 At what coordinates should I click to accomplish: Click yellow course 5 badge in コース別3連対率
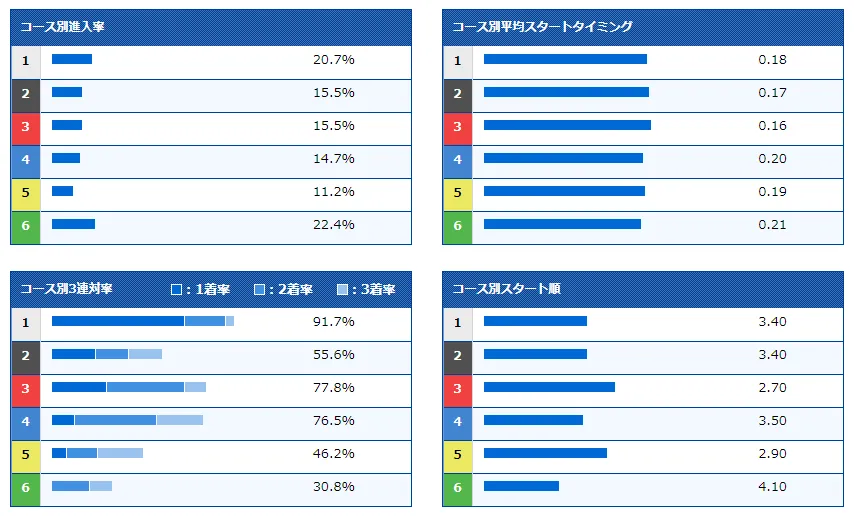click(x=25, y=455)
